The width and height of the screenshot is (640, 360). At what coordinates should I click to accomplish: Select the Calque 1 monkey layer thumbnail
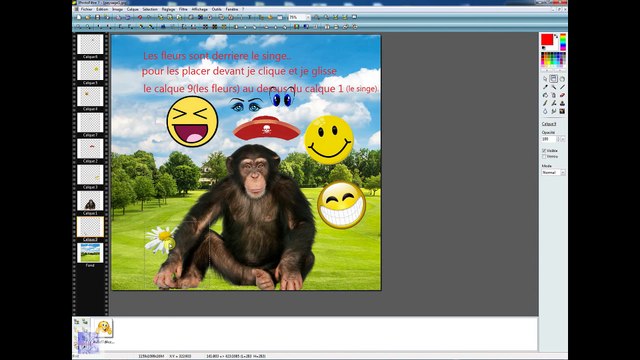pos(90,201)
